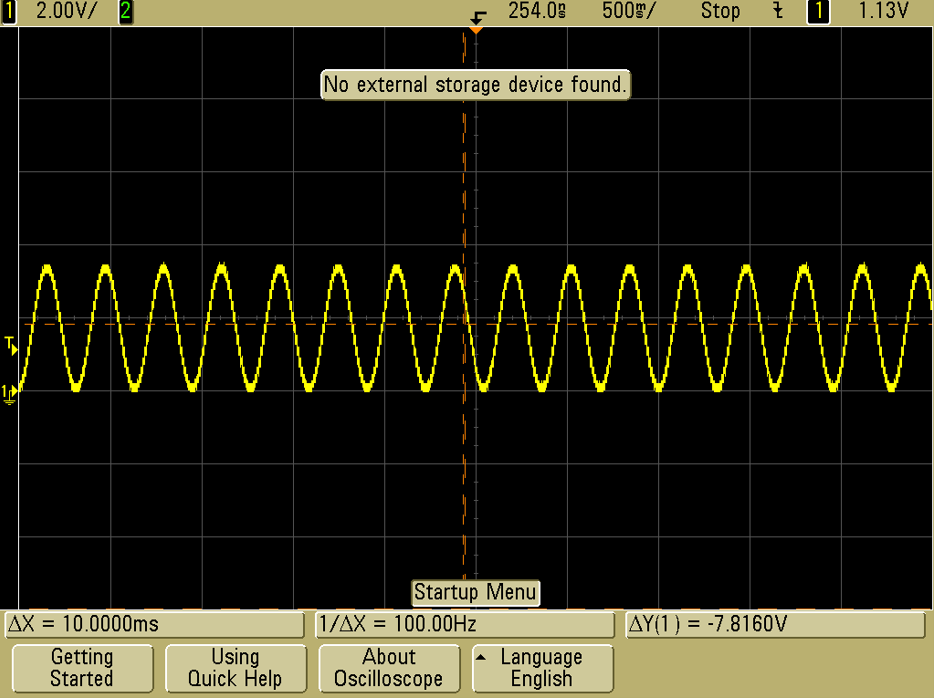The height and width of the screenshot is (698, 934).
Task: Click the 500 ms/ timebase setting
Action: coord(629,12)
